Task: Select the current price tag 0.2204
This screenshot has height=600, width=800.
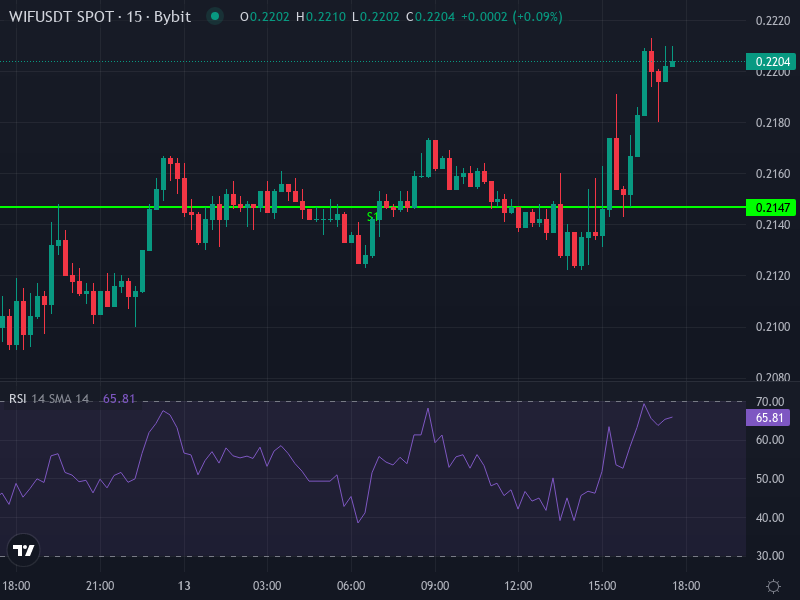Action: (x=771, y=61)
